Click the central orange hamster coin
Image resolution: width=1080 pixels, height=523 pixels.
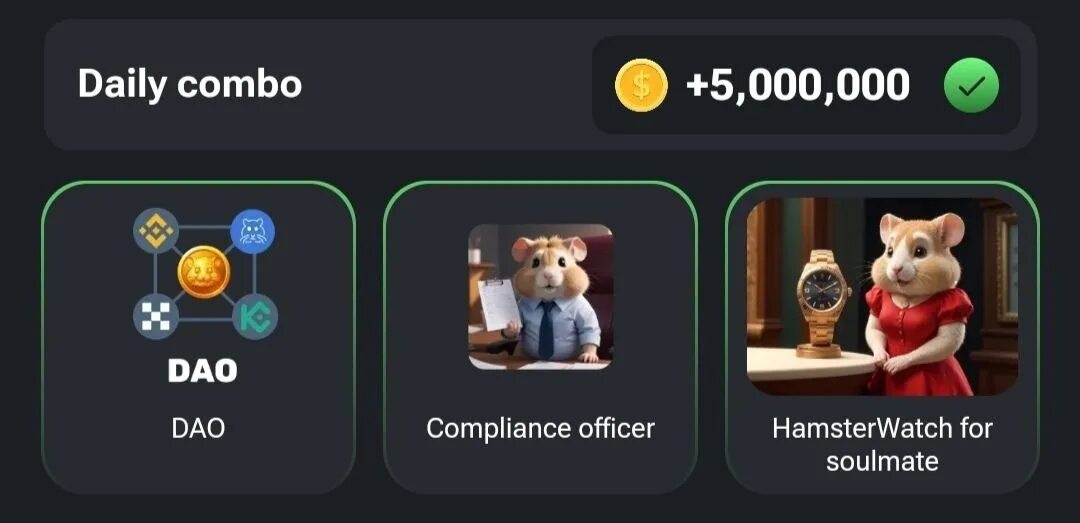[x=204, y=272]
